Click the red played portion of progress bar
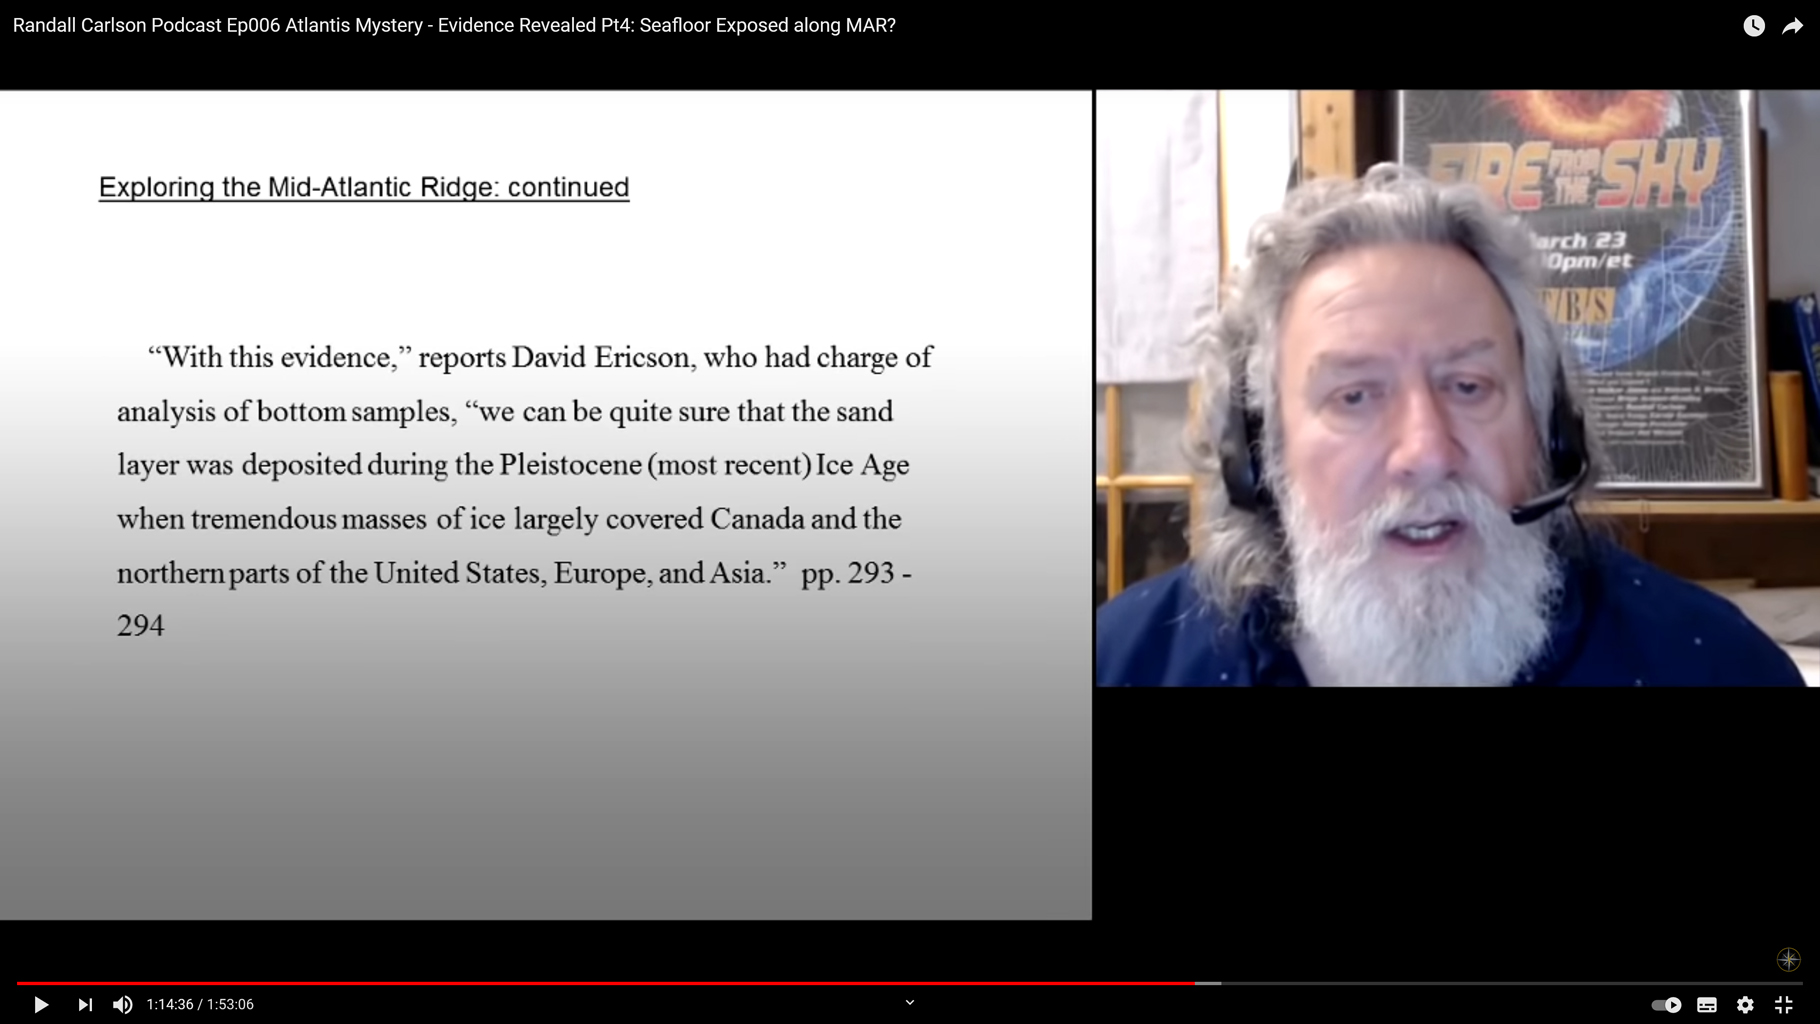 coord(600,983)
